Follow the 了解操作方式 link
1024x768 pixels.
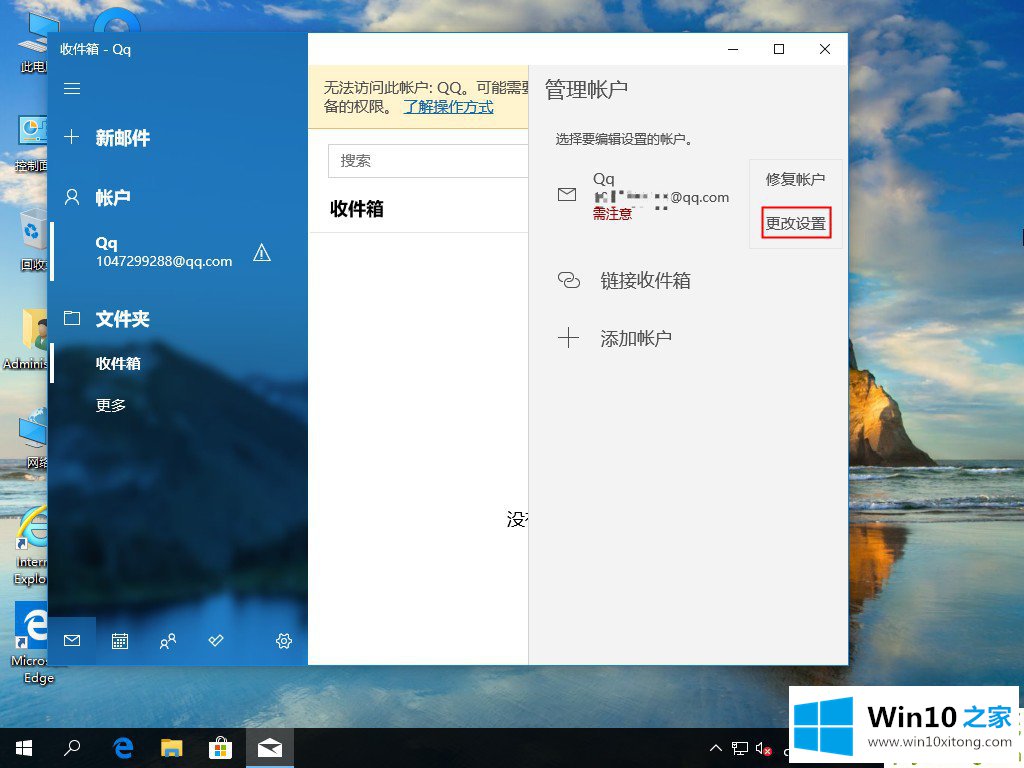(448, 107)
